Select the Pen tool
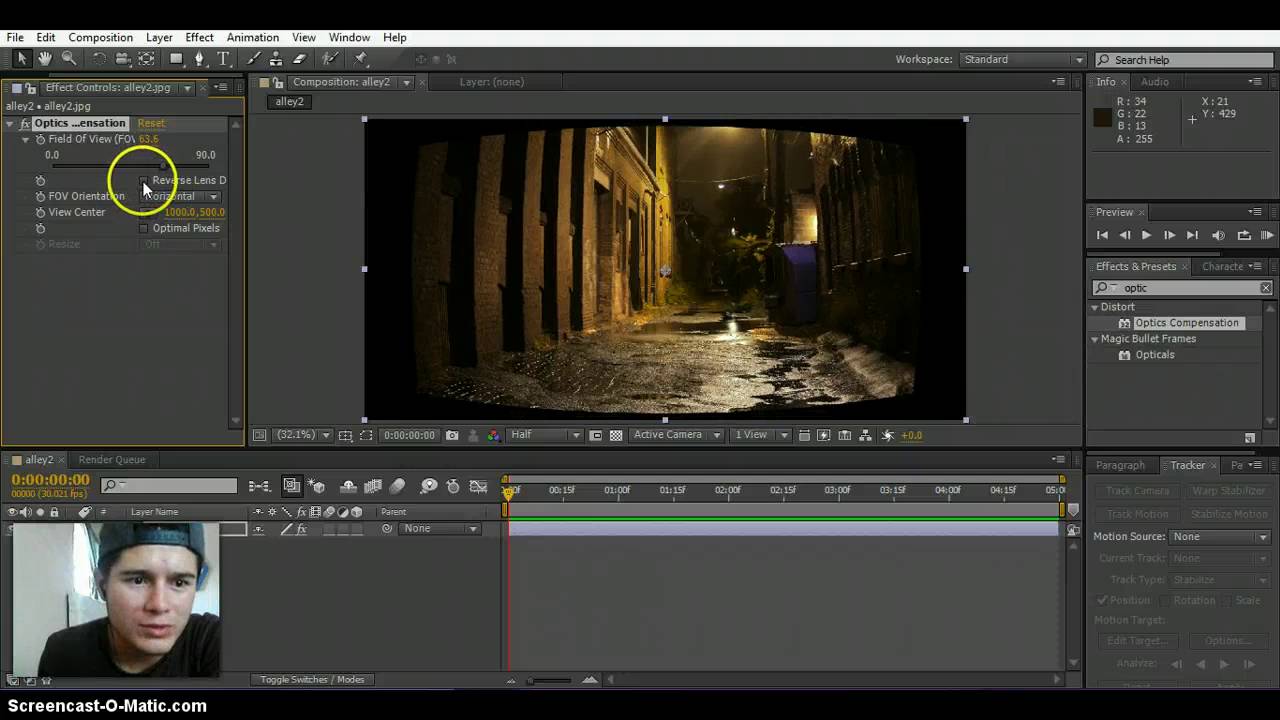The image size is (1280, 720). [x=200, y=59]
